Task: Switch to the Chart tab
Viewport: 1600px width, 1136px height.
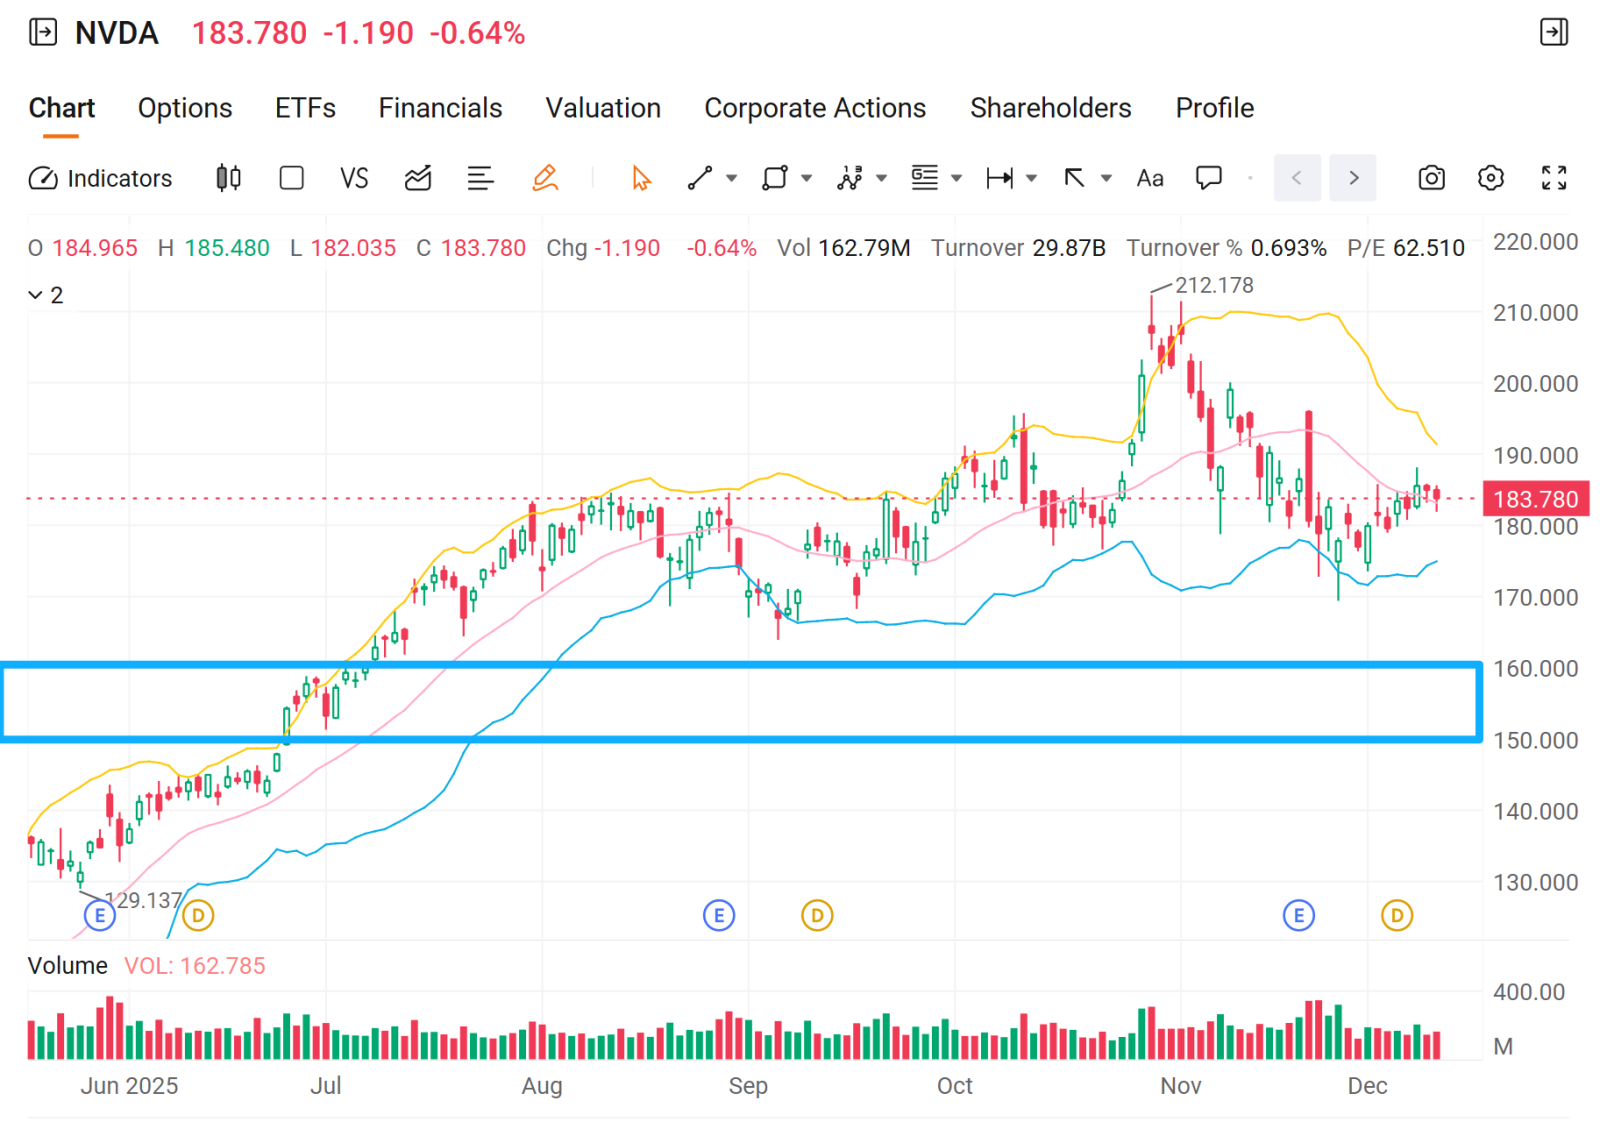Action: [62, 108]
